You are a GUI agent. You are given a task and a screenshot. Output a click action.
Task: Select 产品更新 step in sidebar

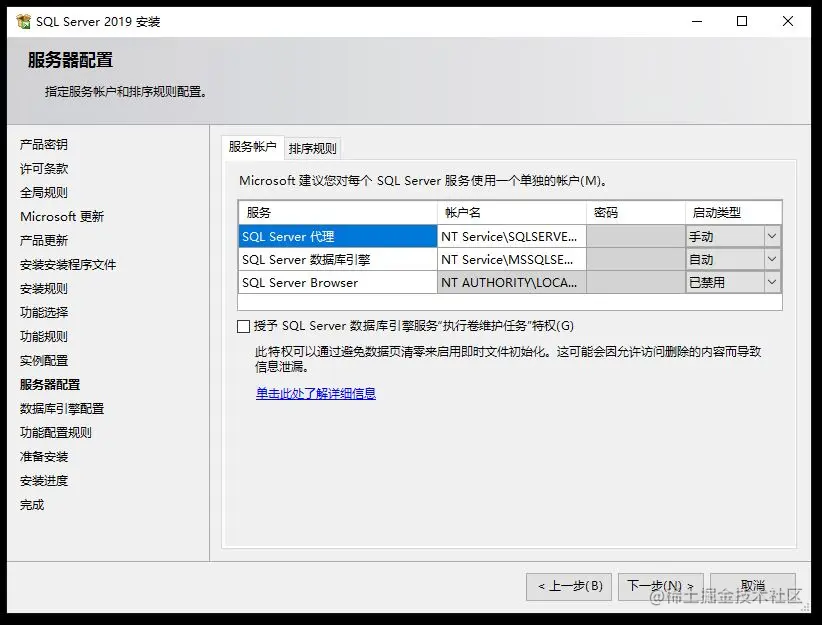[44, 241]
